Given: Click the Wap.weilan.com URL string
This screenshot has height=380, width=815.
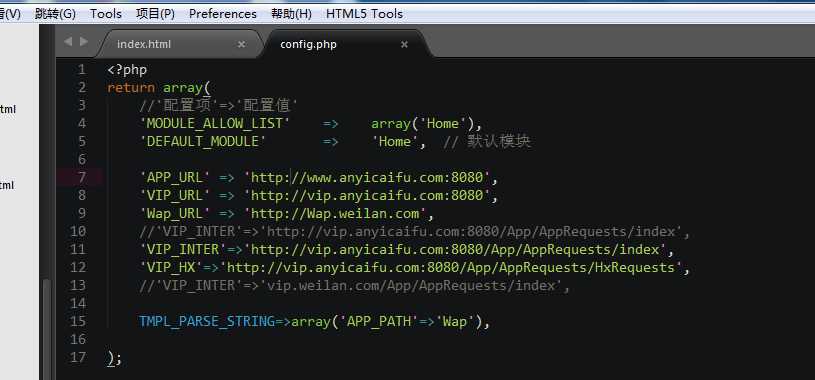Looking at the screenshot, I should click(x=335, y=214).
